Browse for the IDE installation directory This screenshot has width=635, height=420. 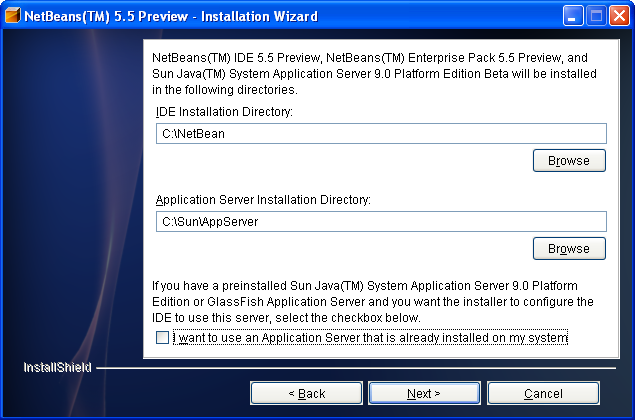569,161
